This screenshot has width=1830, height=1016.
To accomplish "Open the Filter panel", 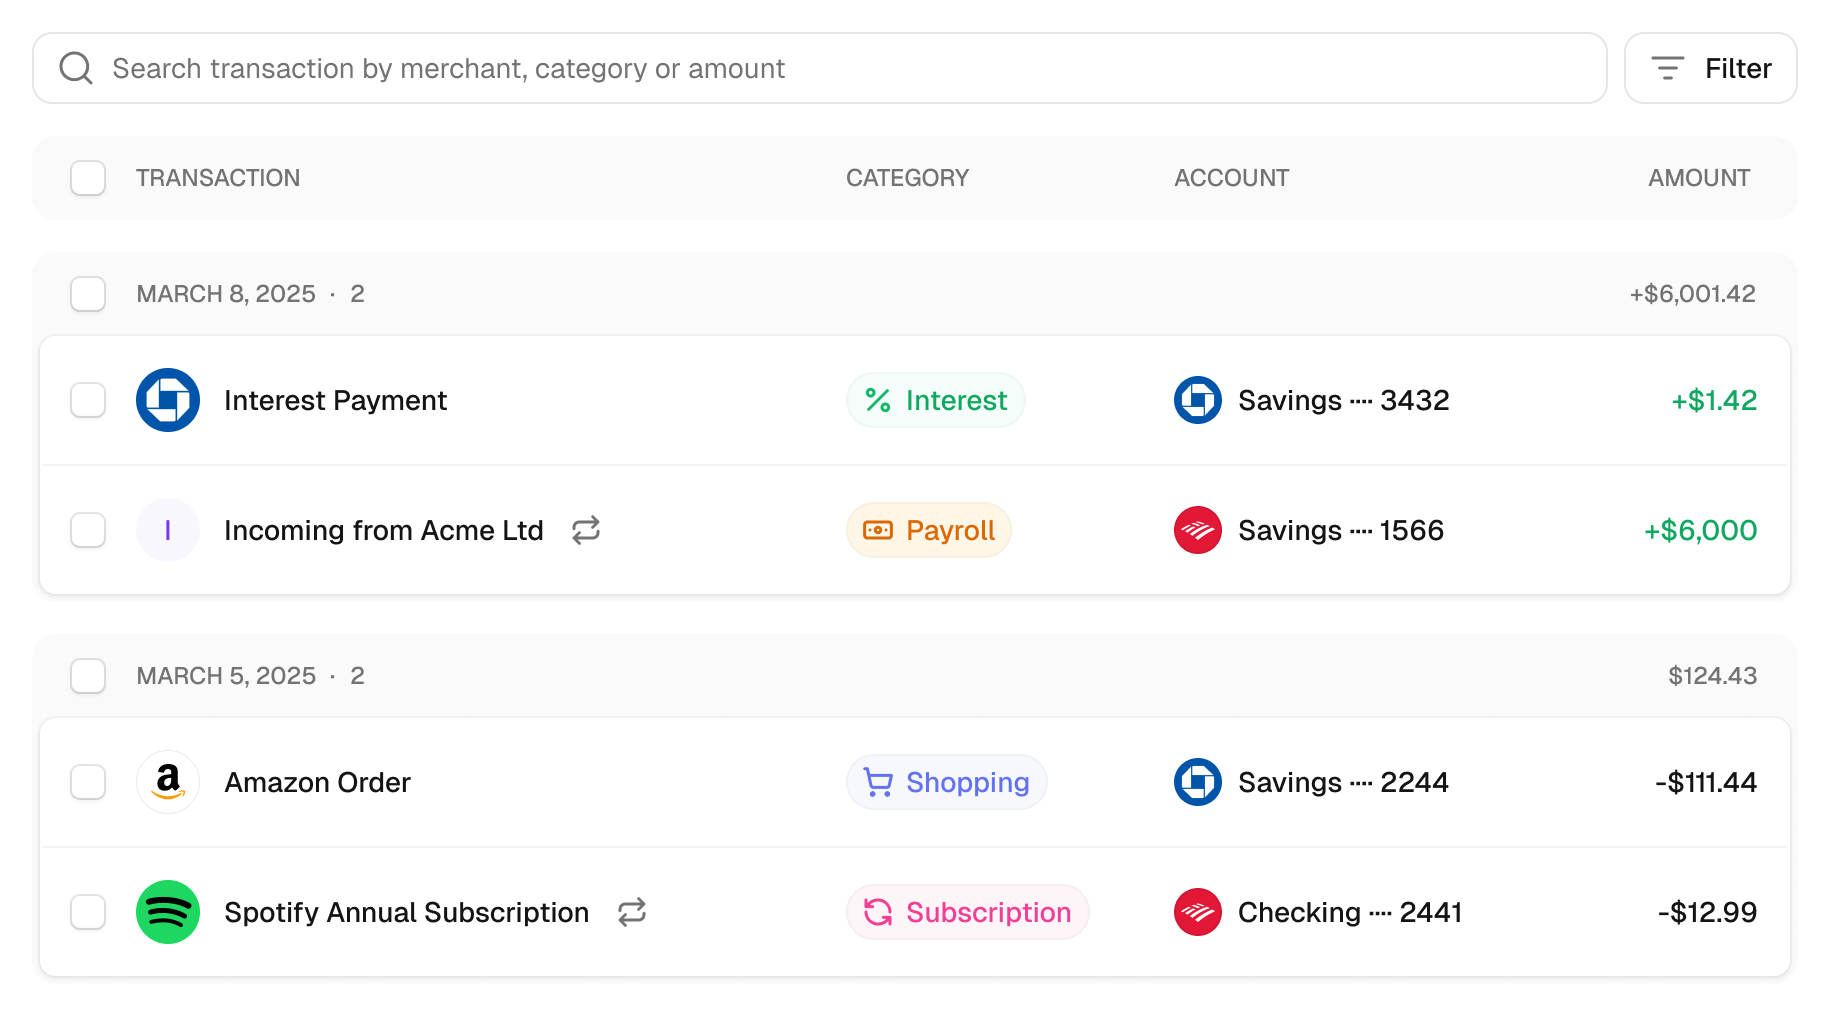I will [x=1710, y=68].
